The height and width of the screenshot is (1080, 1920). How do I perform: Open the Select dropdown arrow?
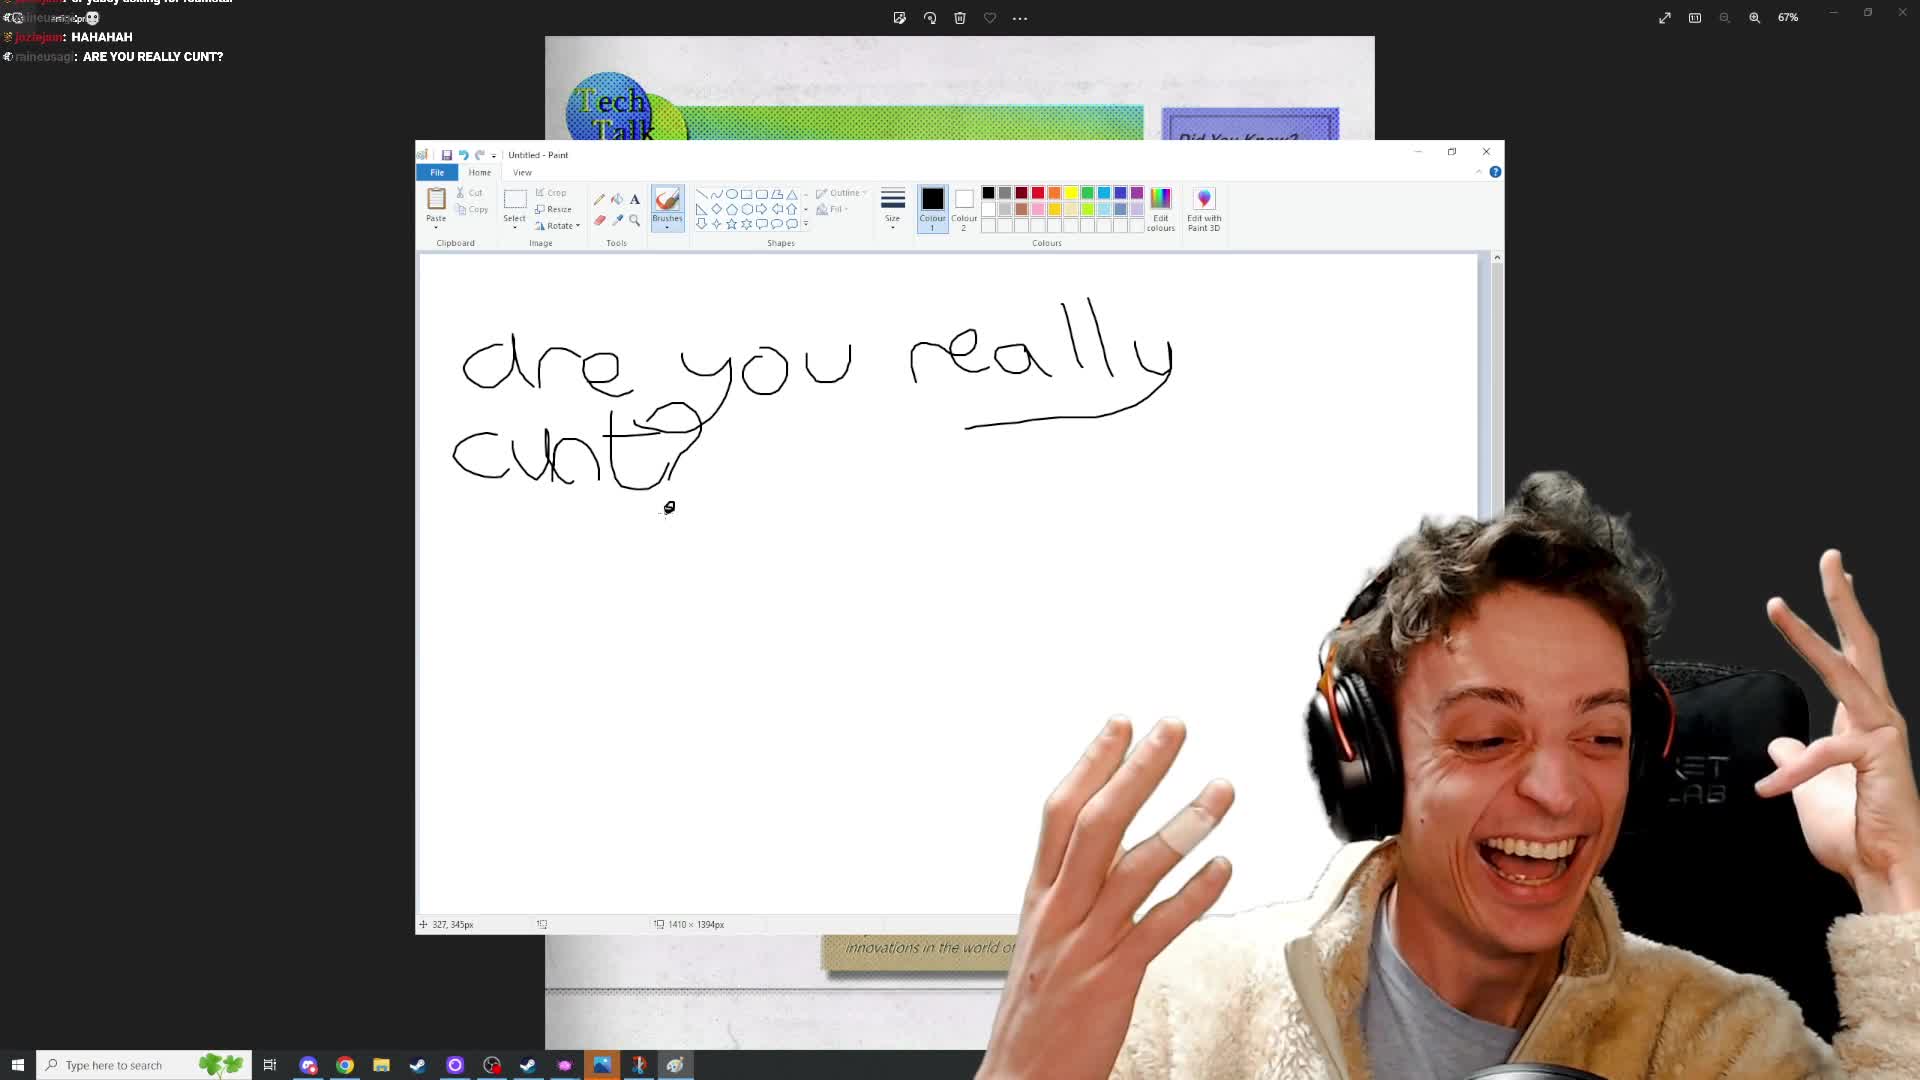point(515,227)
